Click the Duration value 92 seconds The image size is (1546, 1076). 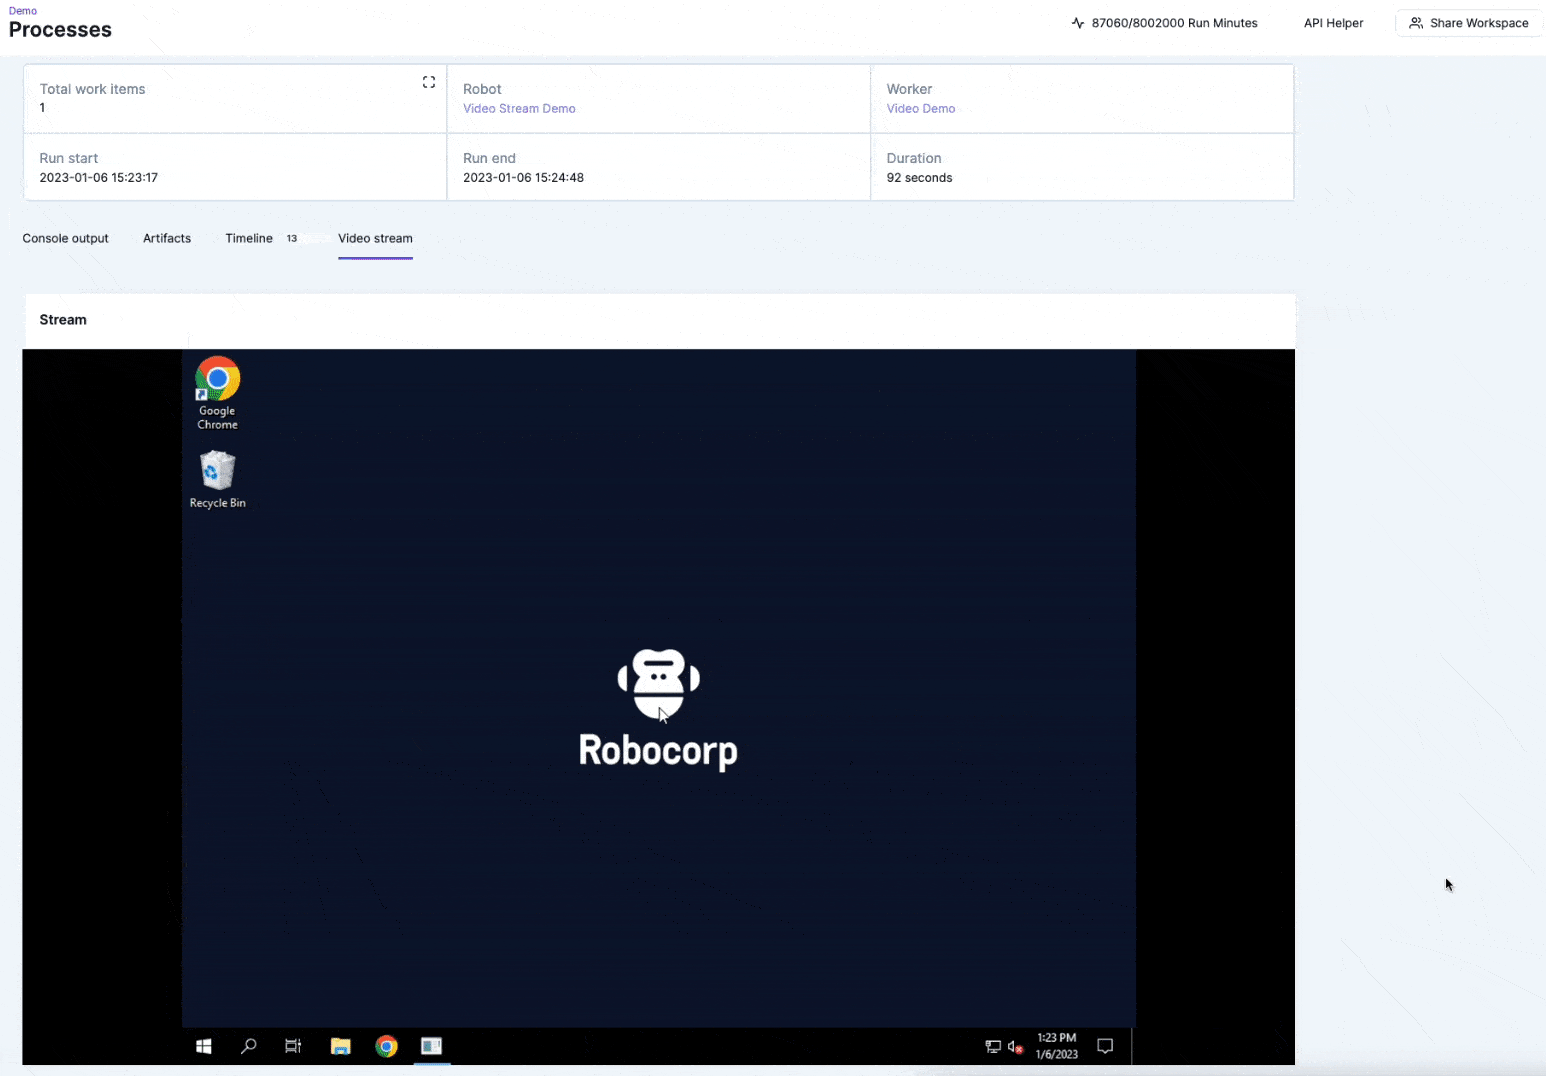tap(920, 178)
